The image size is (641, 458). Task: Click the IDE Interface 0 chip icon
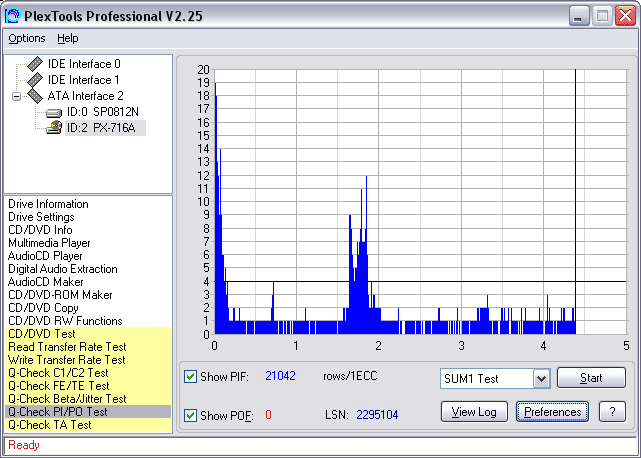tap(35, 64)
